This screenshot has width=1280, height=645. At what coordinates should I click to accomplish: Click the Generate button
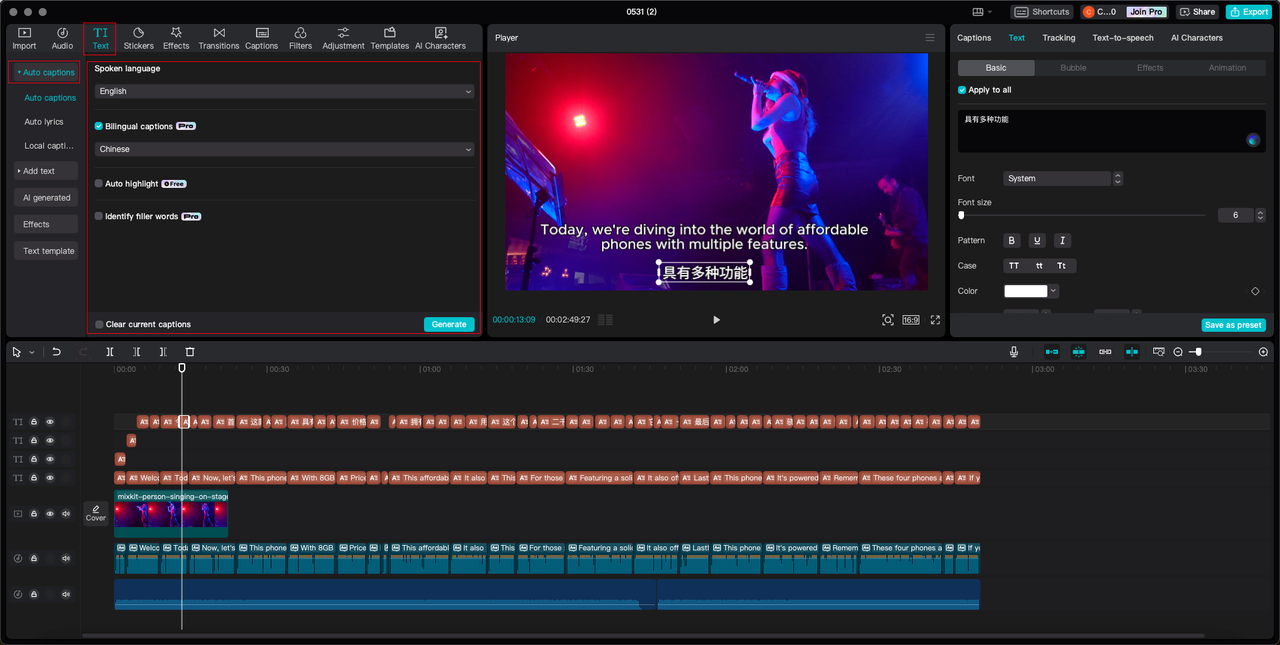(x=449, y=324)
